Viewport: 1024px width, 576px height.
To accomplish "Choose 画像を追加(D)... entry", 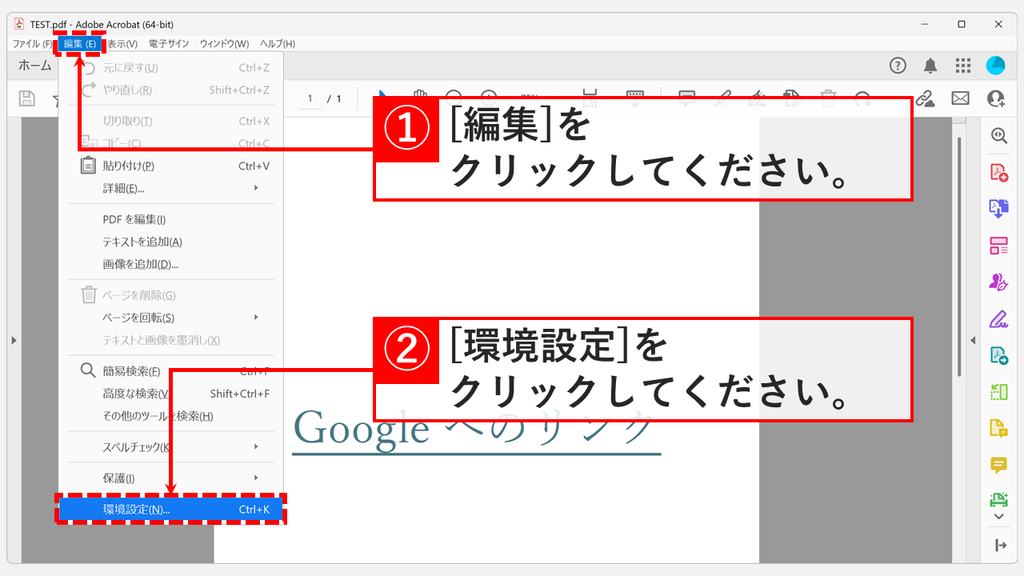I will click(x=171, y=264).
